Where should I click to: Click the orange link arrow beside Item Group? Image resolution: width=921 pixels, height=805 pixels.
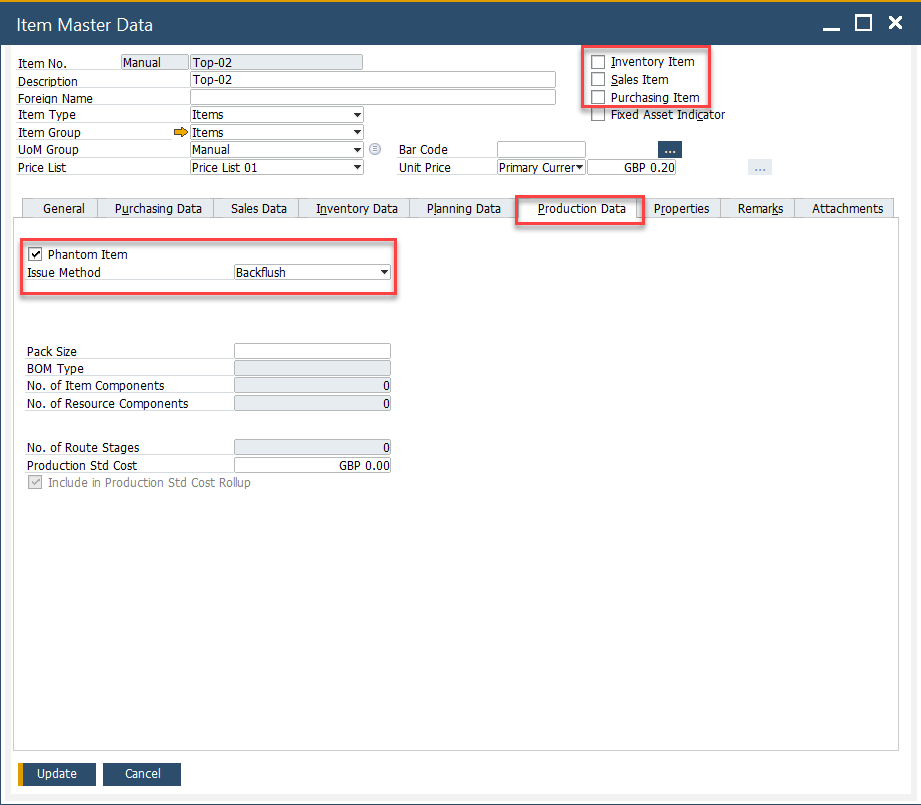(x=180, y=132)
